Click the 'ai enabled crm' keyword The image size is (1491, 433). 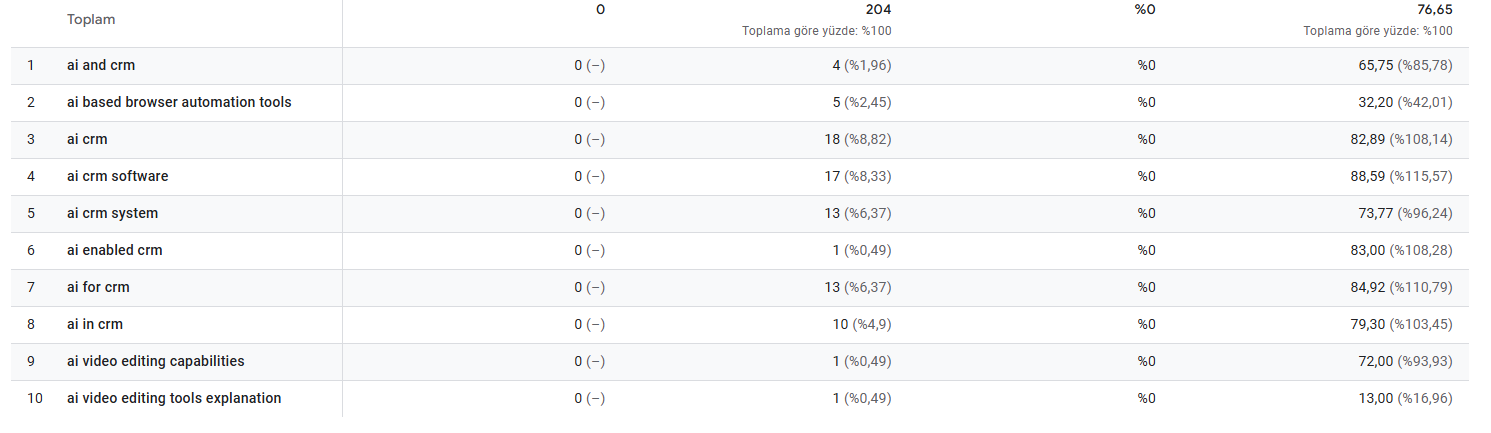[114, 250]
